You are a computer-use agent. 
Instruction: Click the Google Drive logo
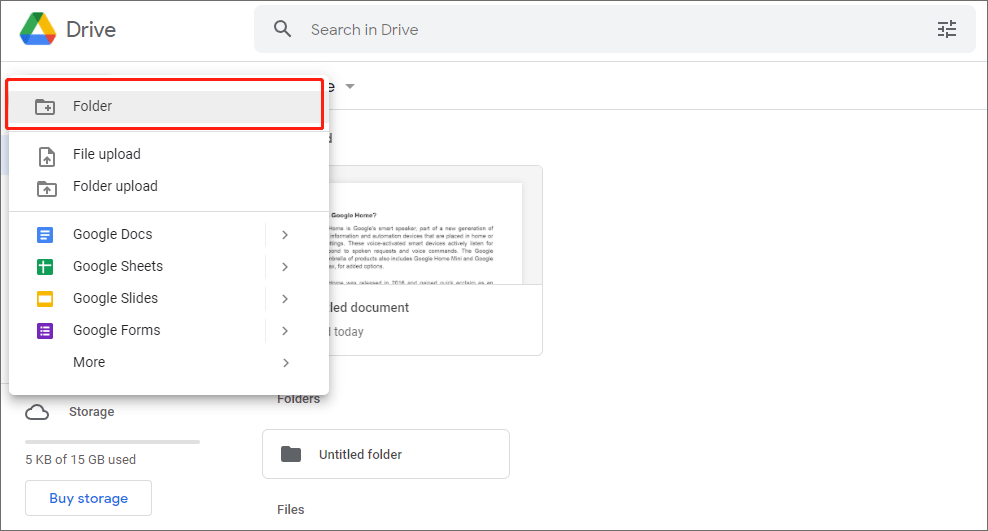(x=38, y=29)
